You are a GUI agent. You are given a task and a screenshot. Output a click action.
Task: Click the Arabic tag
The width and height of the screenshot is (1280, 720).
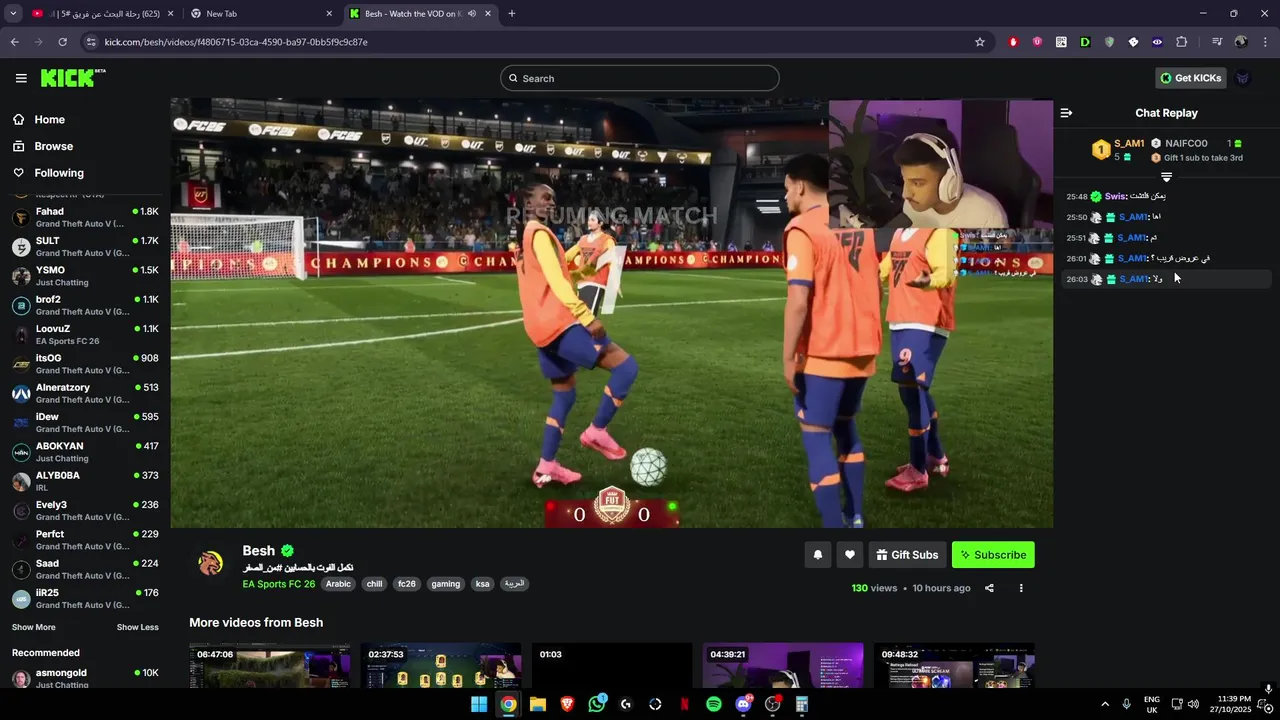(x=338, y=584)
